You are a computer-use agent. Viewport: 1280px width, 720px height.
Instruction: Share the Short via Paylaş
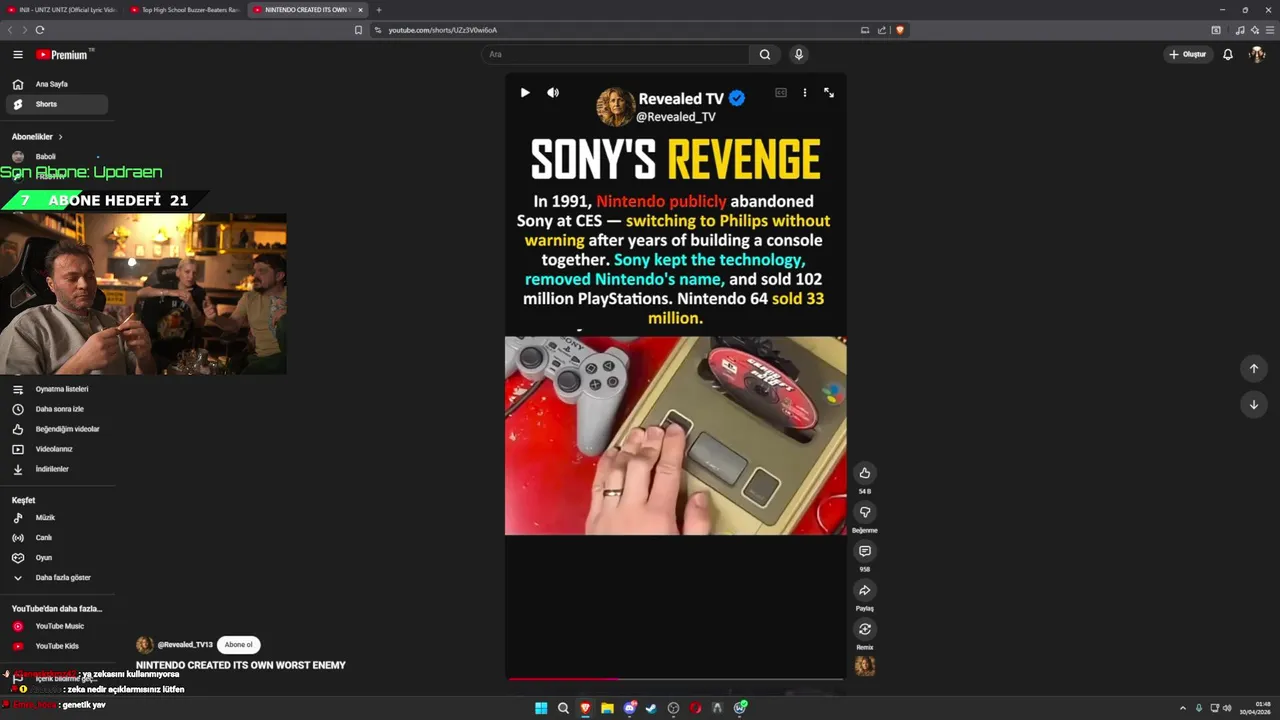pyautogui.click(x=865, y=590)
